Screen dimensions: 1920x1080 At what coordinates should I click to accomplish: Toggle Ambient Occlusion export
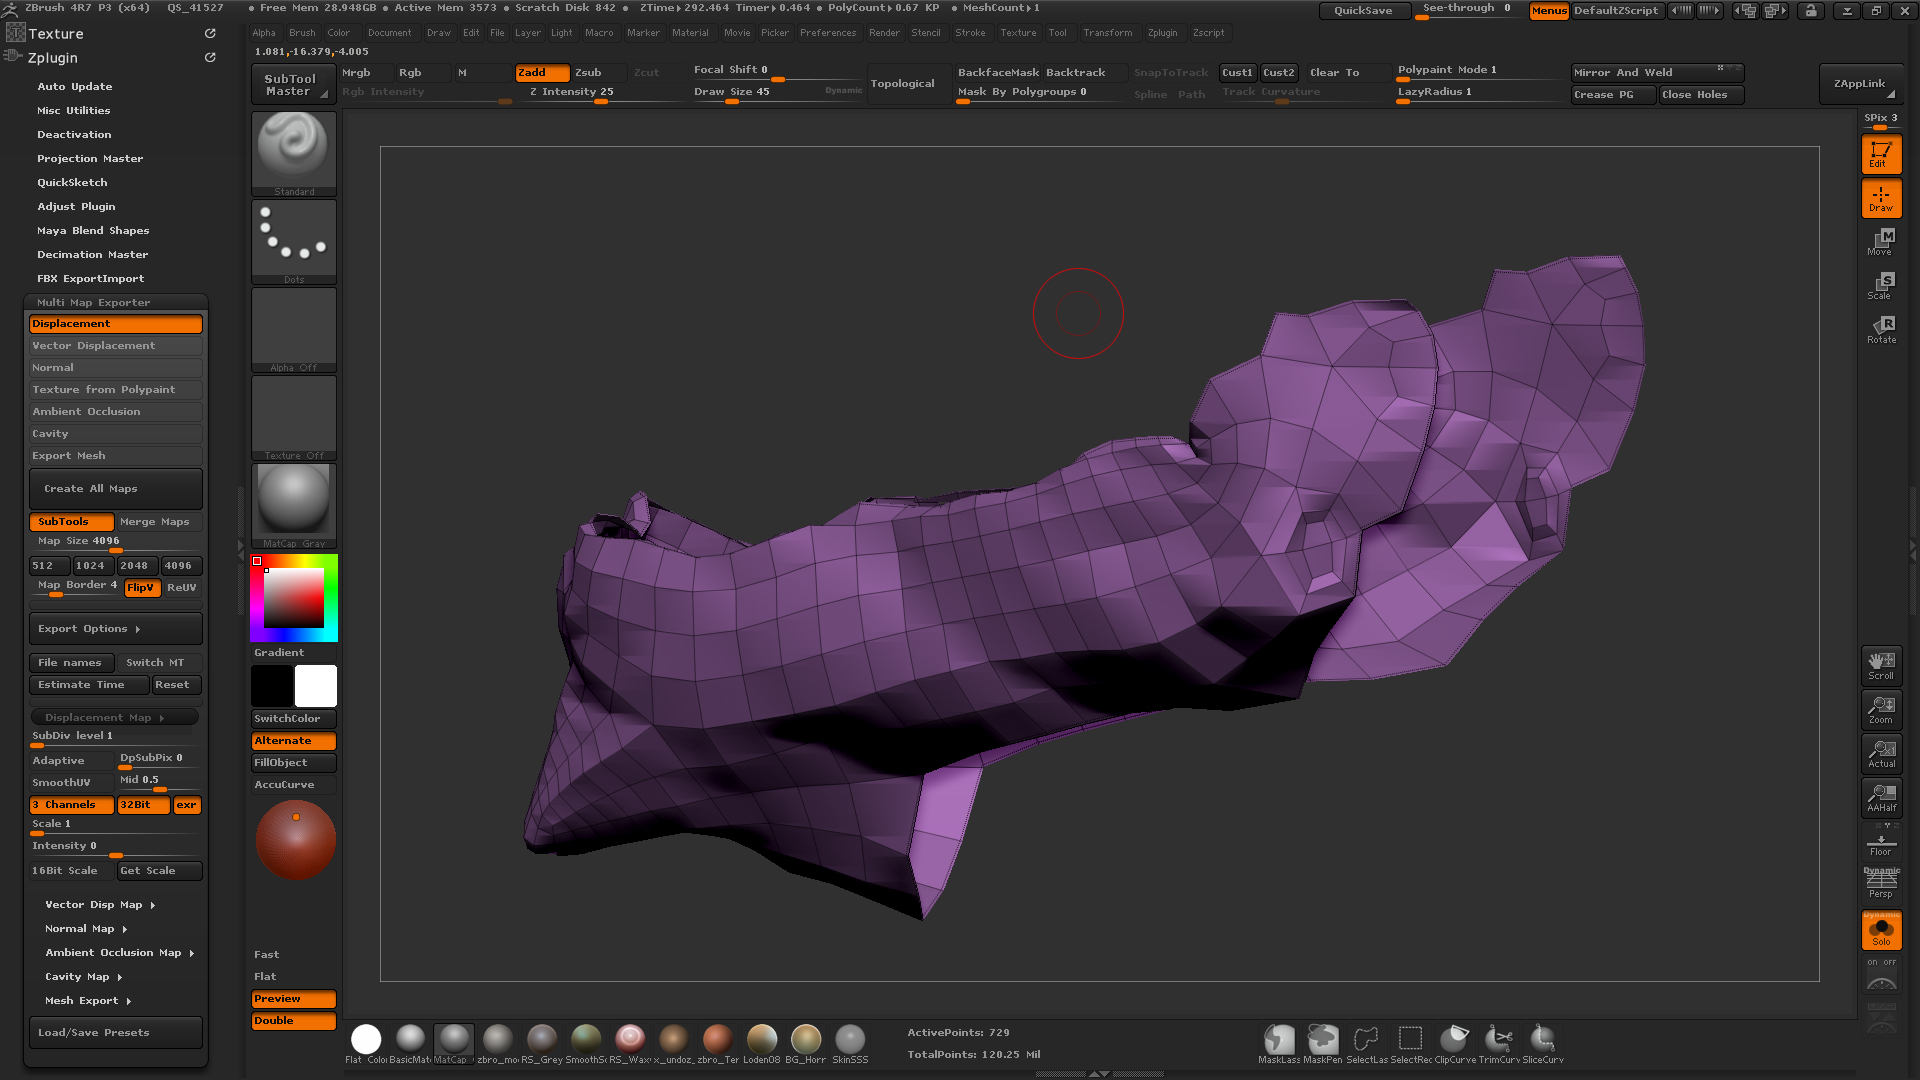pos(116,412)
